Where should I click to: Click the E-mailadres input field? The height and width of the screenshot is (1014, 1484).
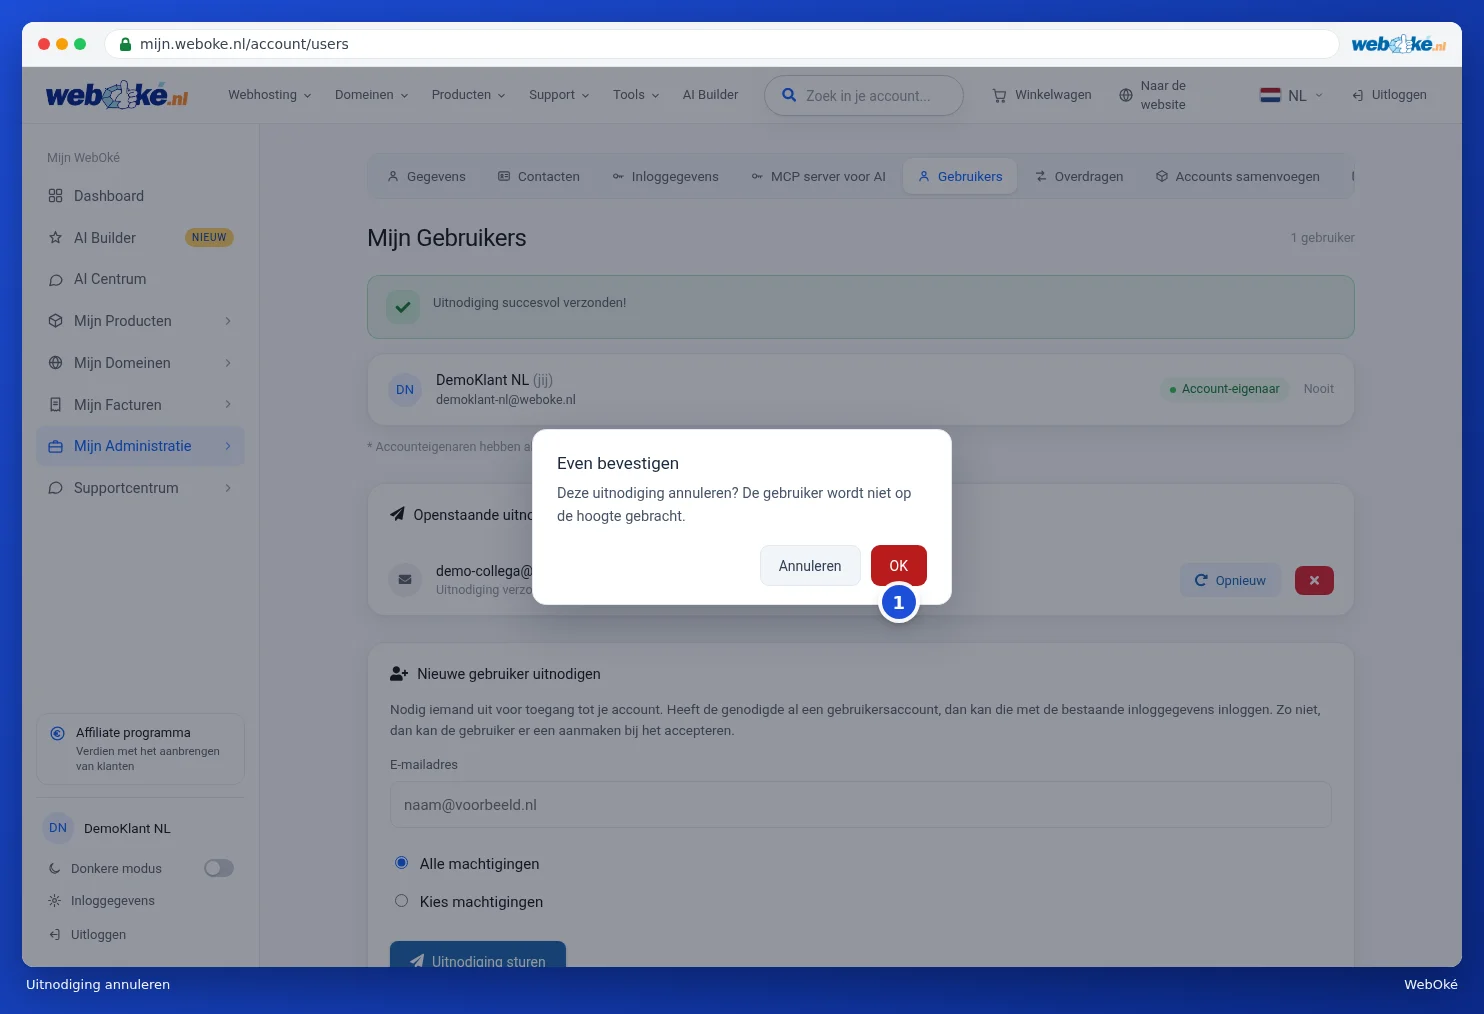[x=861, y=805]
